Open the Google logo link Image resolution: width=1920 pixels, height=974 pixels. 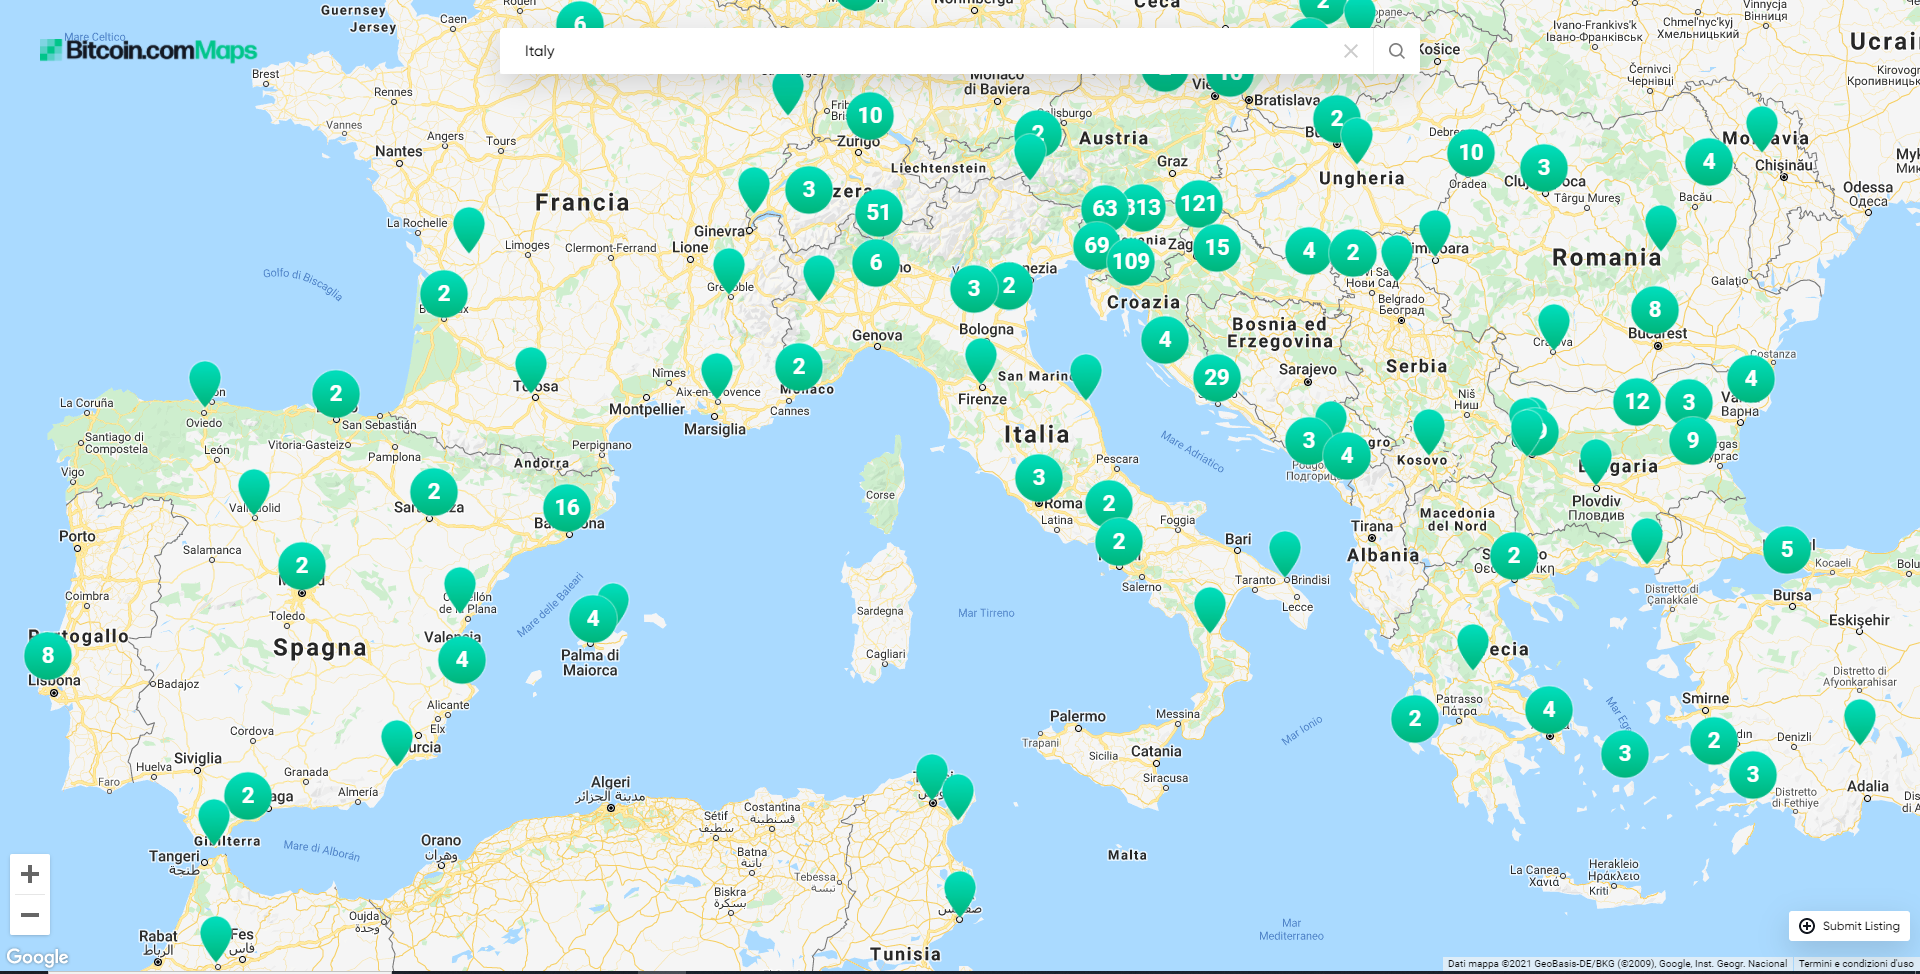click(38, 957)
